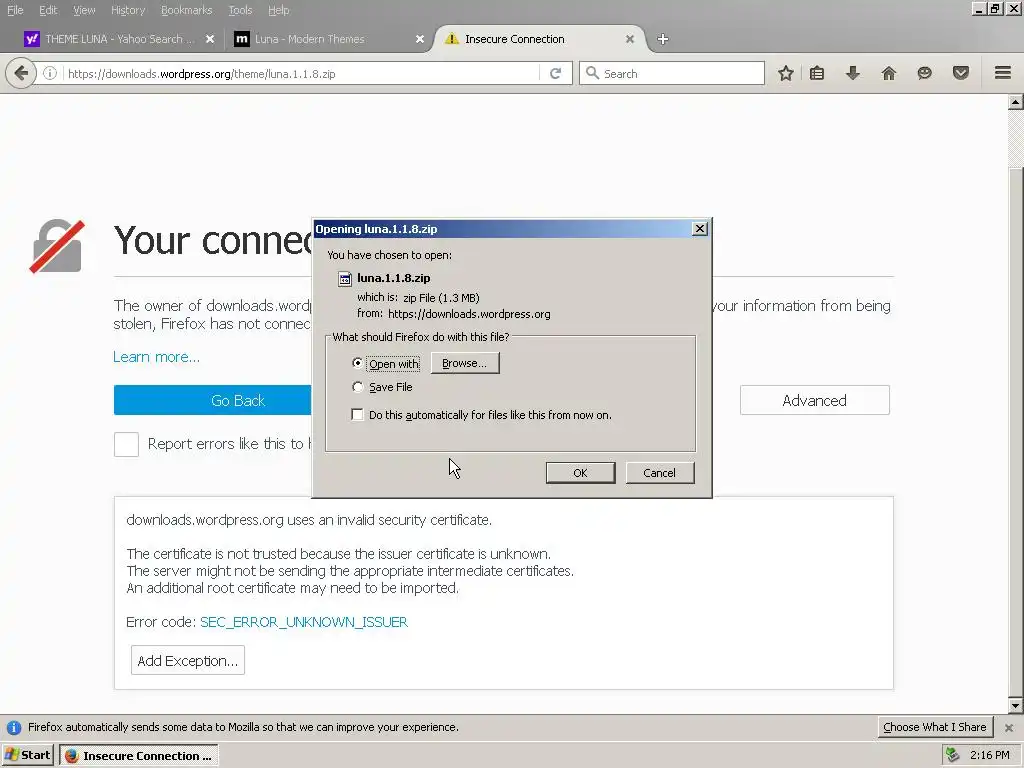The height and width of the screenshot is (768, 1024).
Task: Click the Advanced button
Action: point(814,400)
